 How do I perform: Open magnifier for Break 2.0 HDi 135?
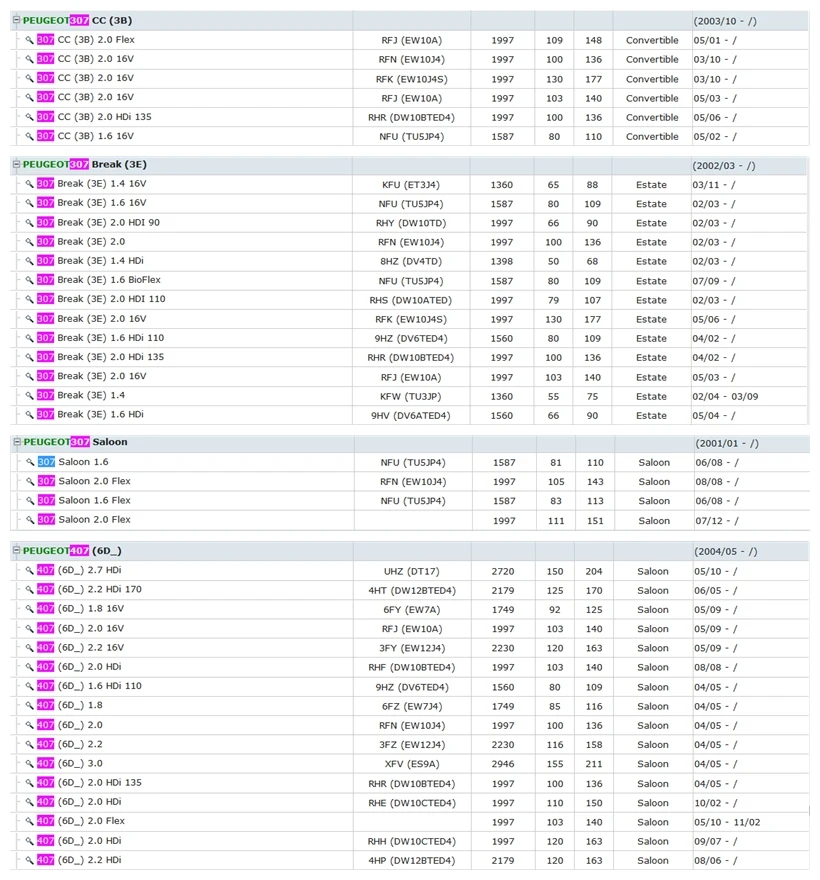[x=29, y=357]
